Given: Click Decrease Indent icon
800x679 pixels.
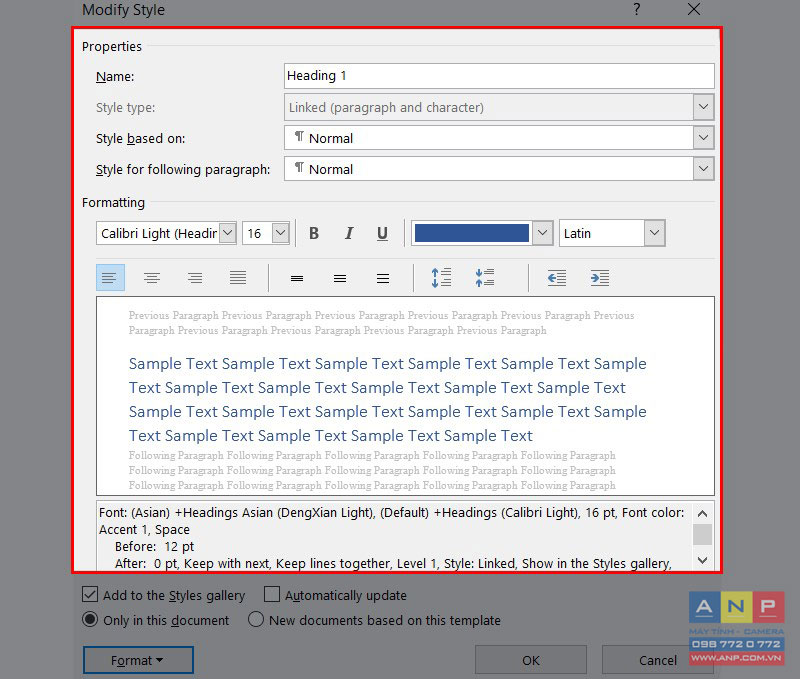Looking at the screenshot, I should [557, 278].
